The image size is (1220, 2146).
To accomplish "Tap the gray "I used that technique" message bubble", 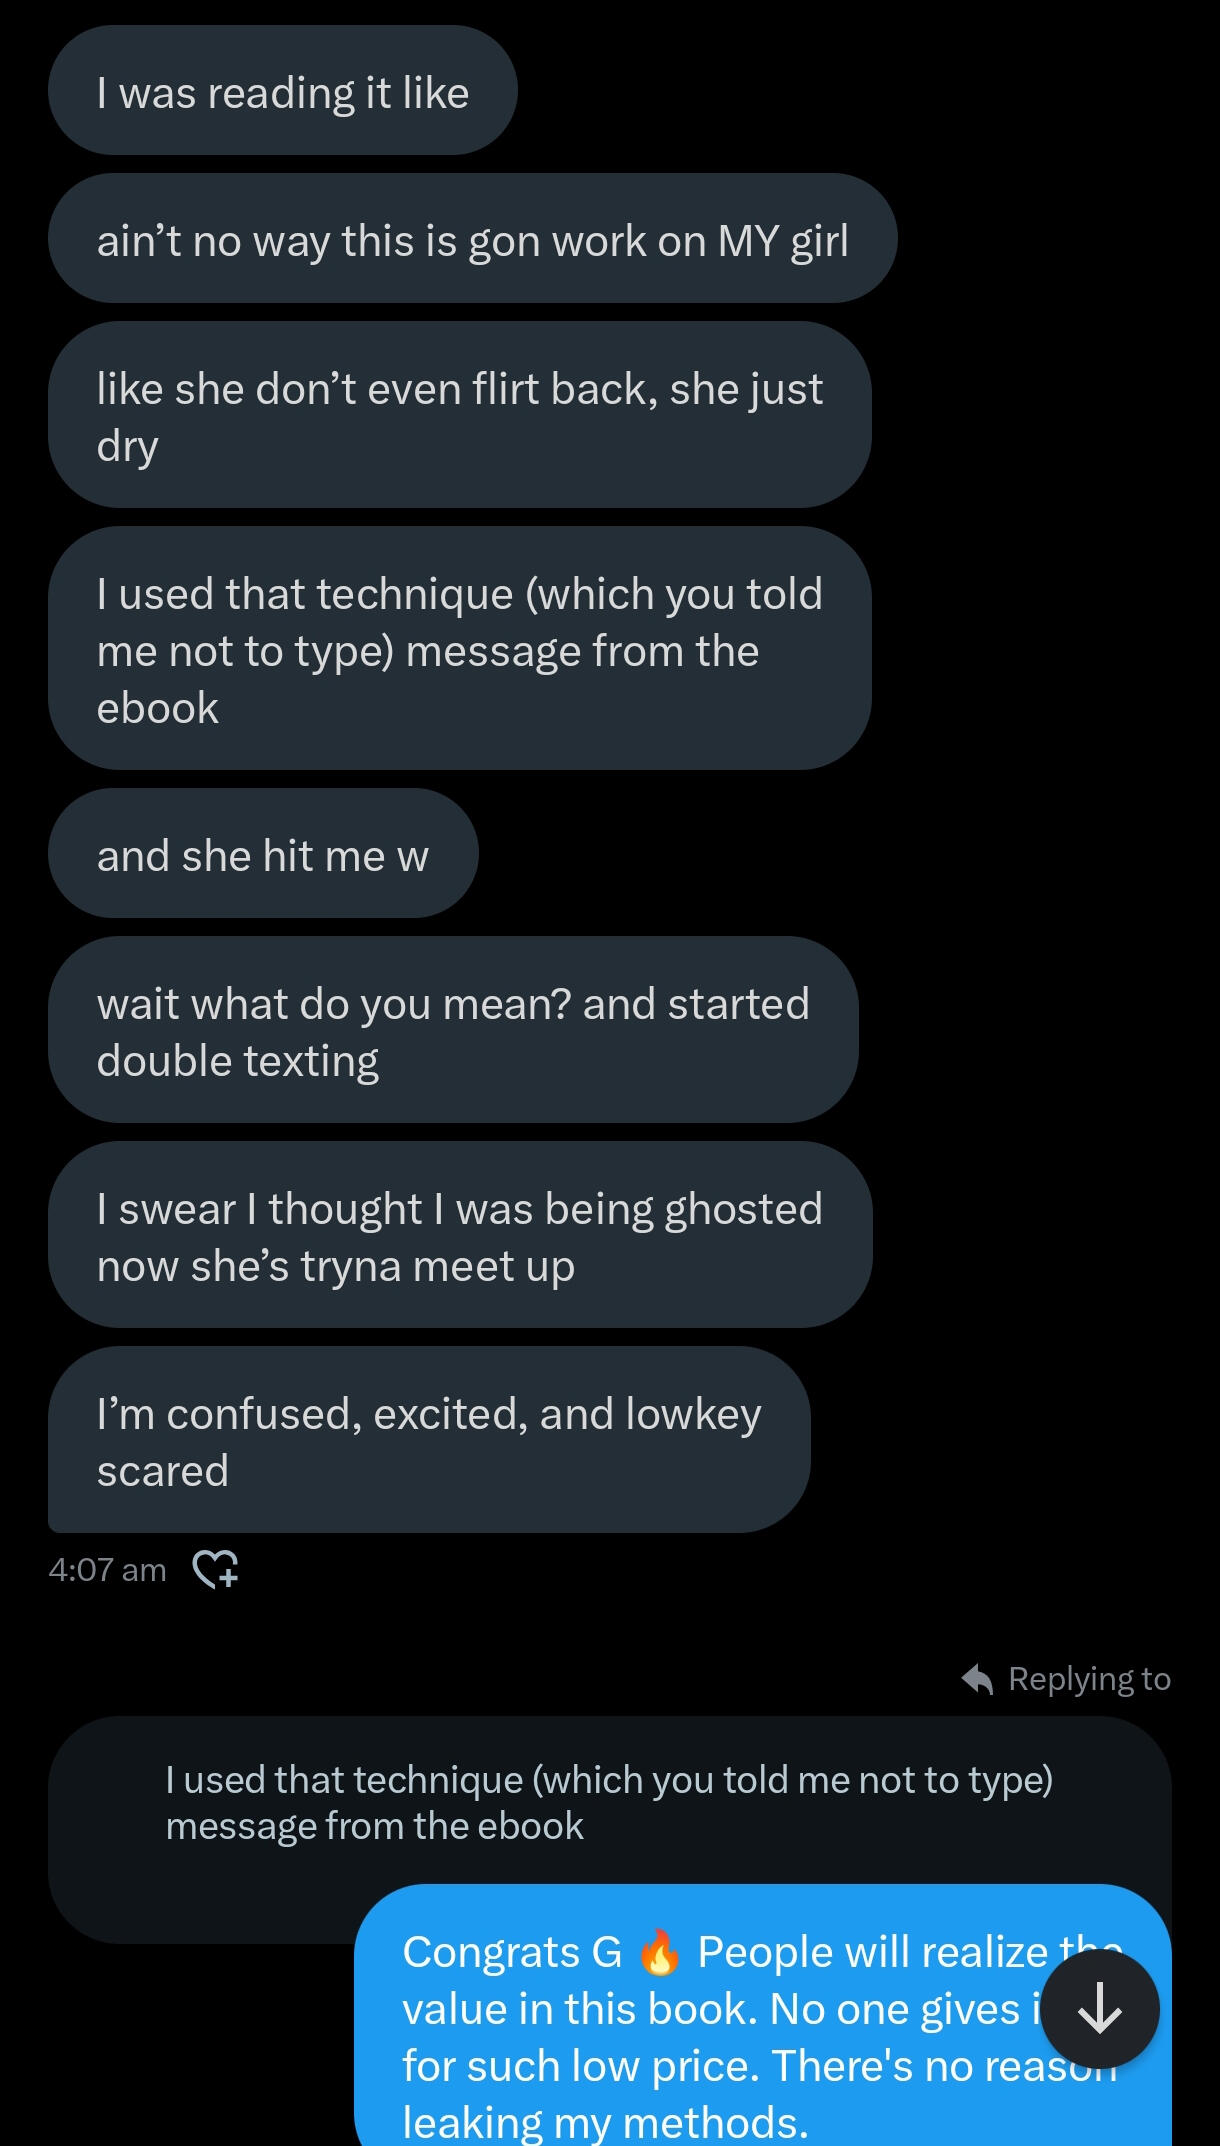I will coord(459,650).
